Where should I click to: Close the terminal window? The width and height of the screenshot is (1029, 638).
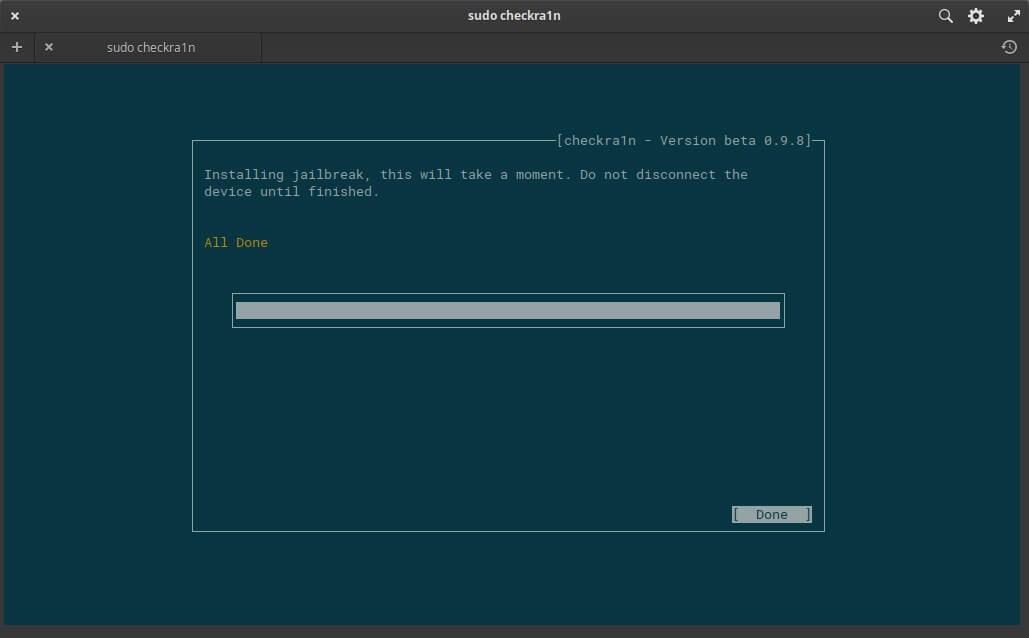(15, 16)
